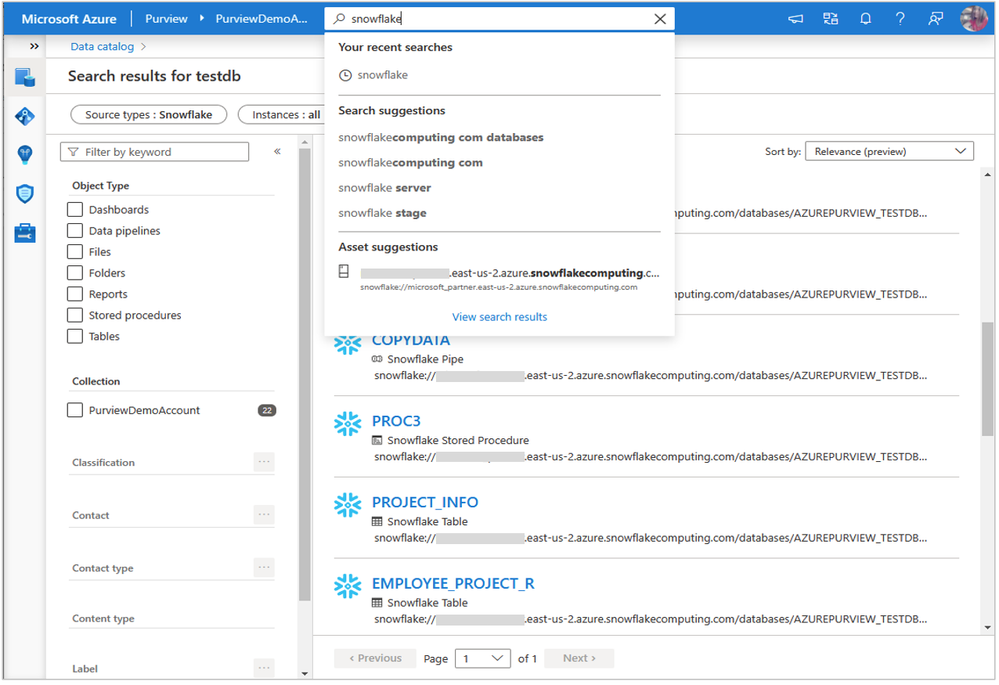Collapse the filter panel with double chevron
The height and width of the screenshot is (685, 999).
[277, 152]
